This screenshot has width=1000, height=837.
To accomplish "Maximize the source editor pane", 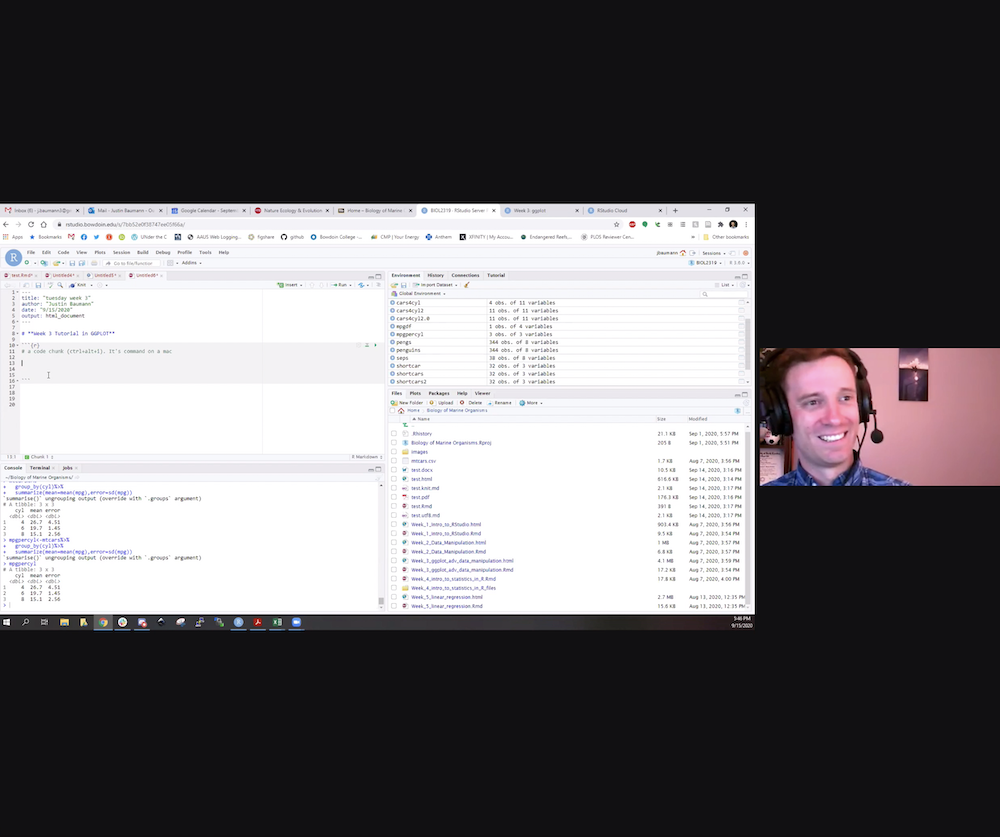I will click(x=378, y=276).
